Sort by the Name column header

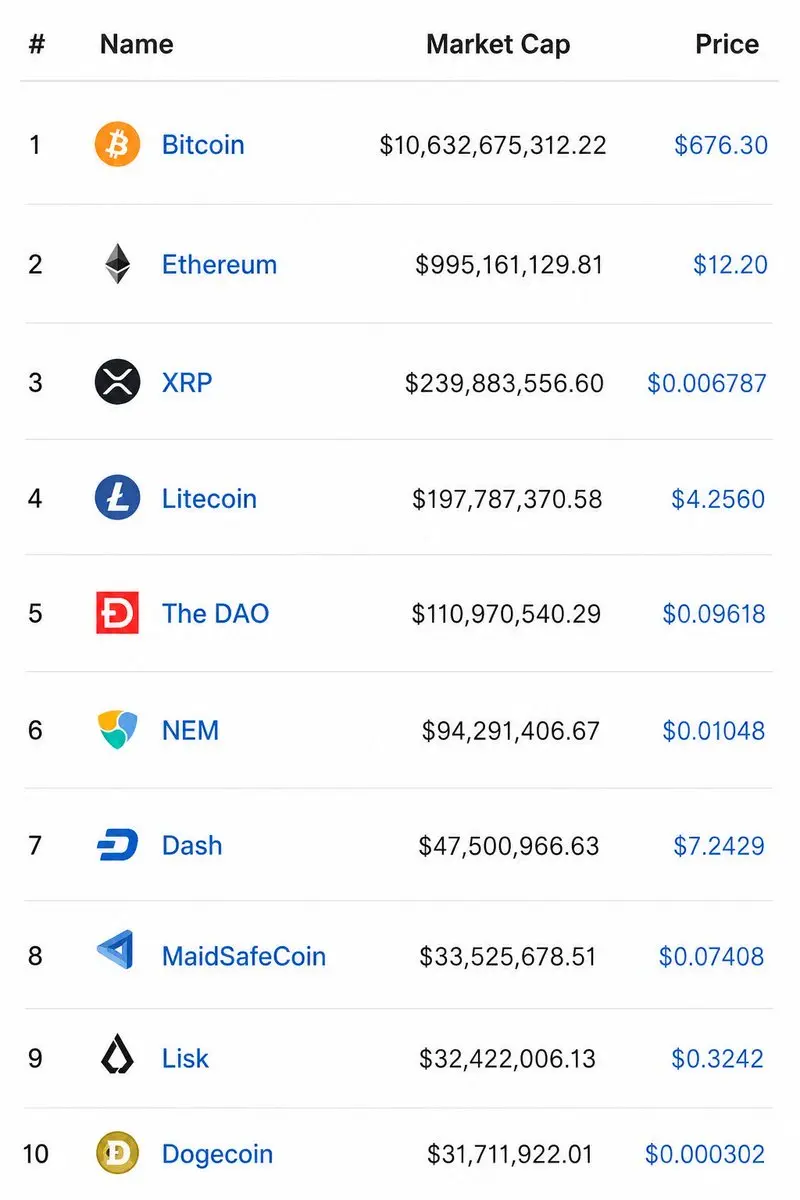point(136,44)
